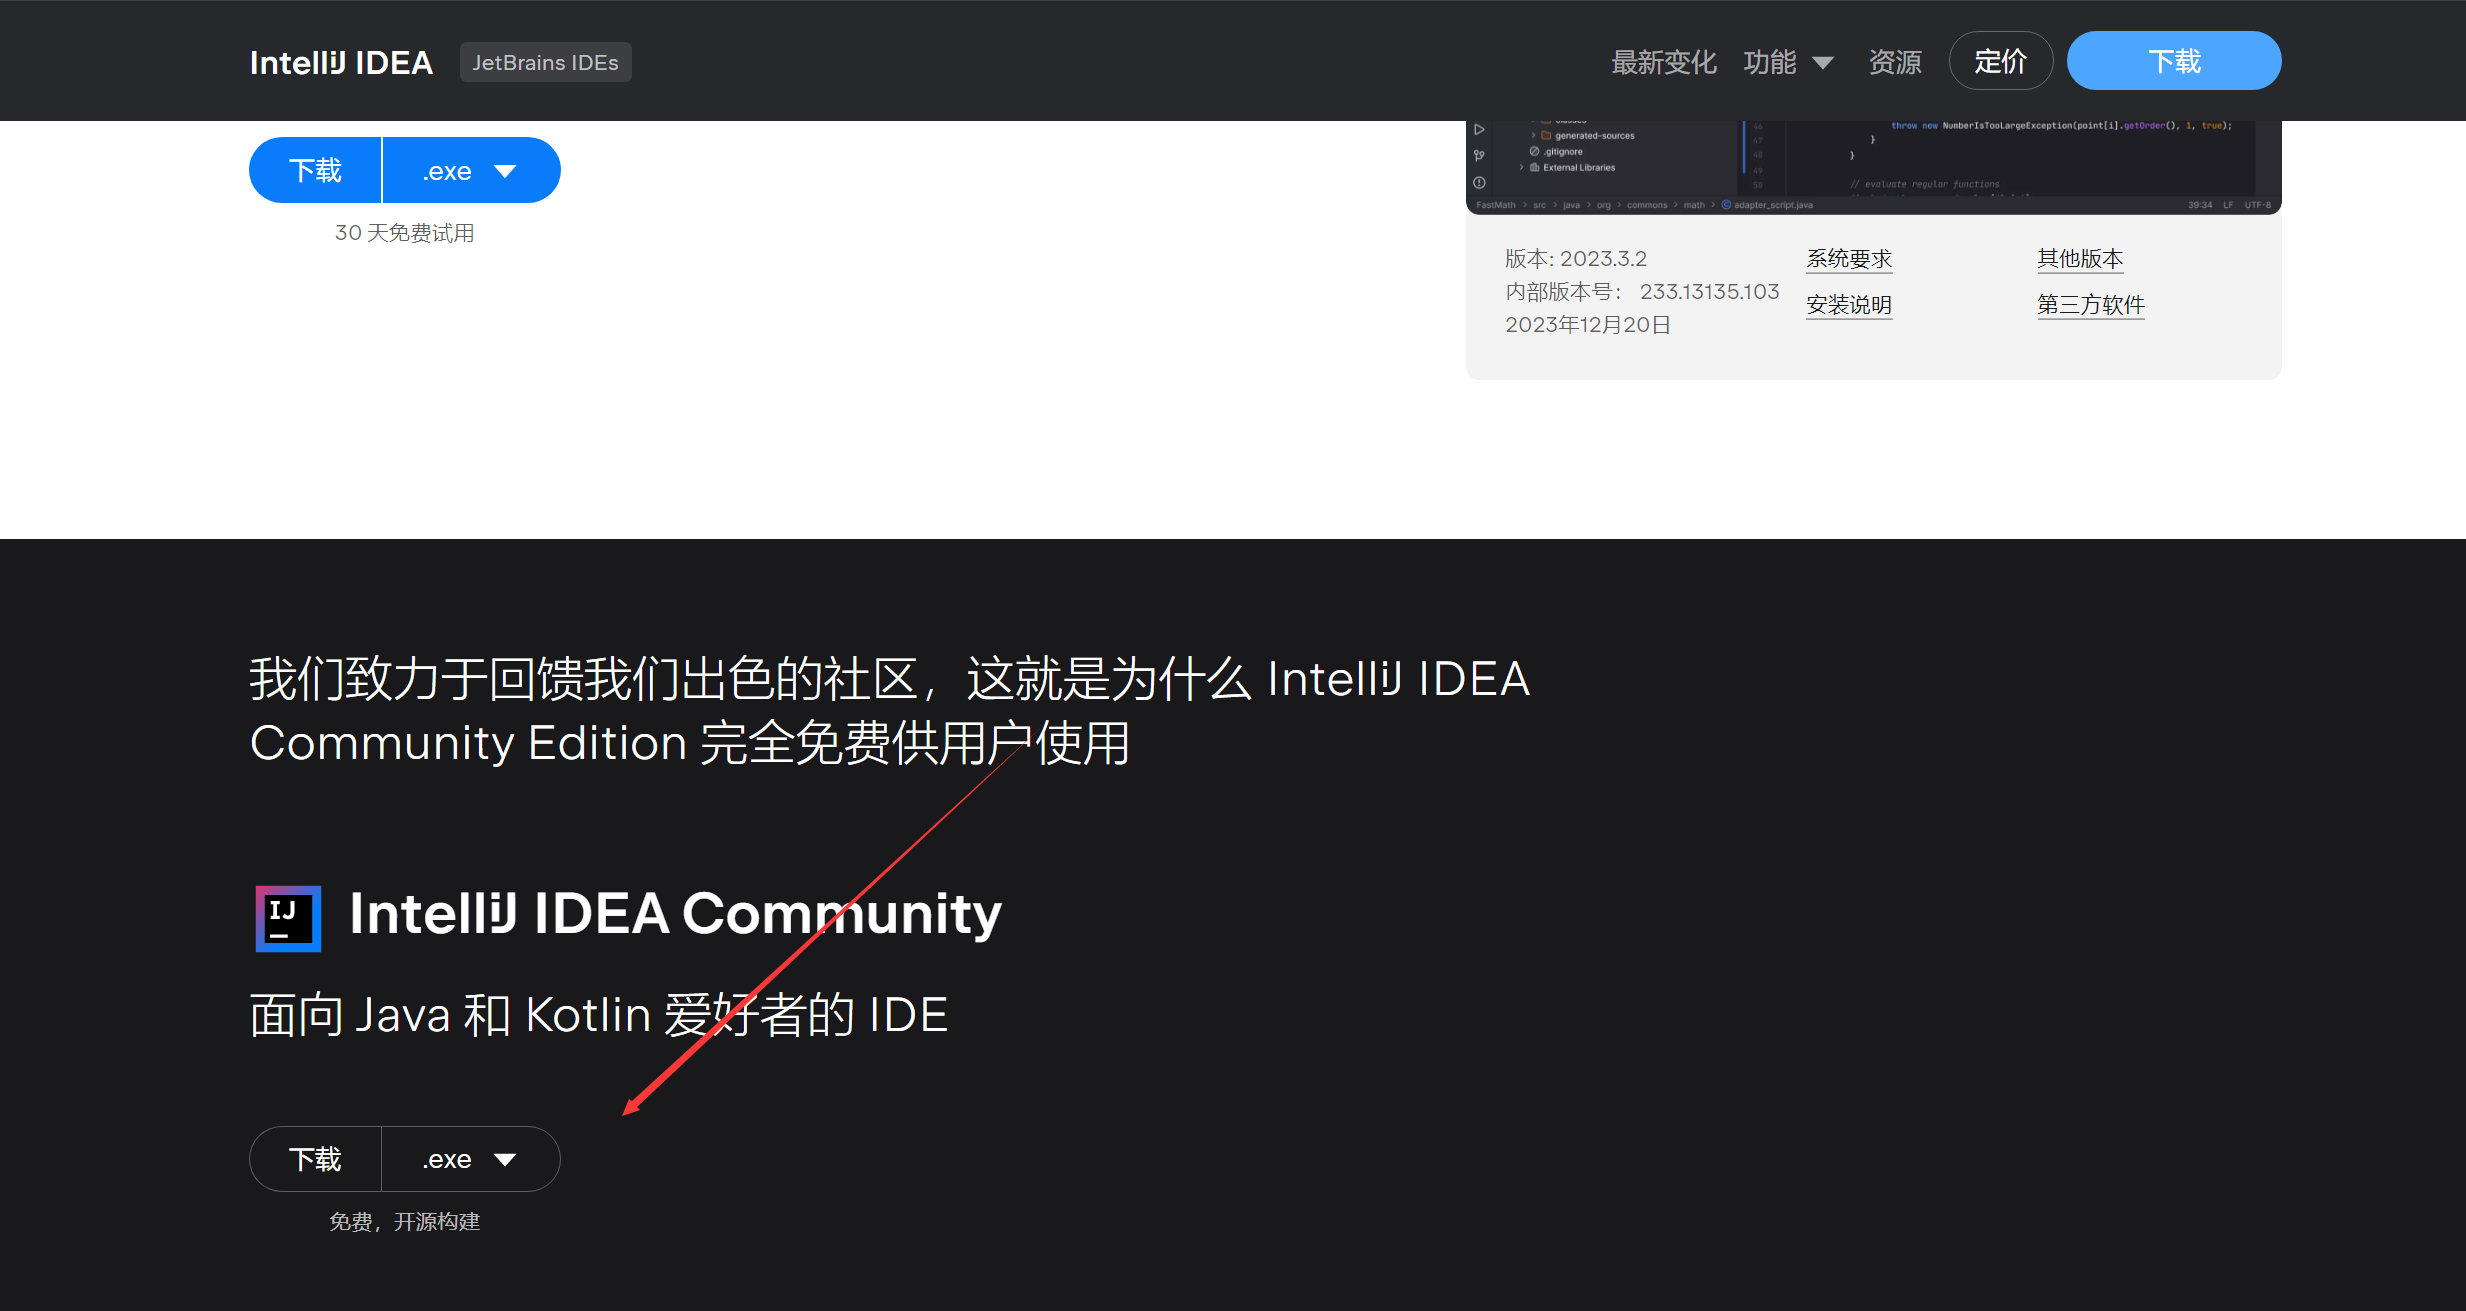Click the 面向 Java 和 Kotlin 爱好者的 IDE subtitle
2466x1311 pixels.
(x=598, y=1016)
